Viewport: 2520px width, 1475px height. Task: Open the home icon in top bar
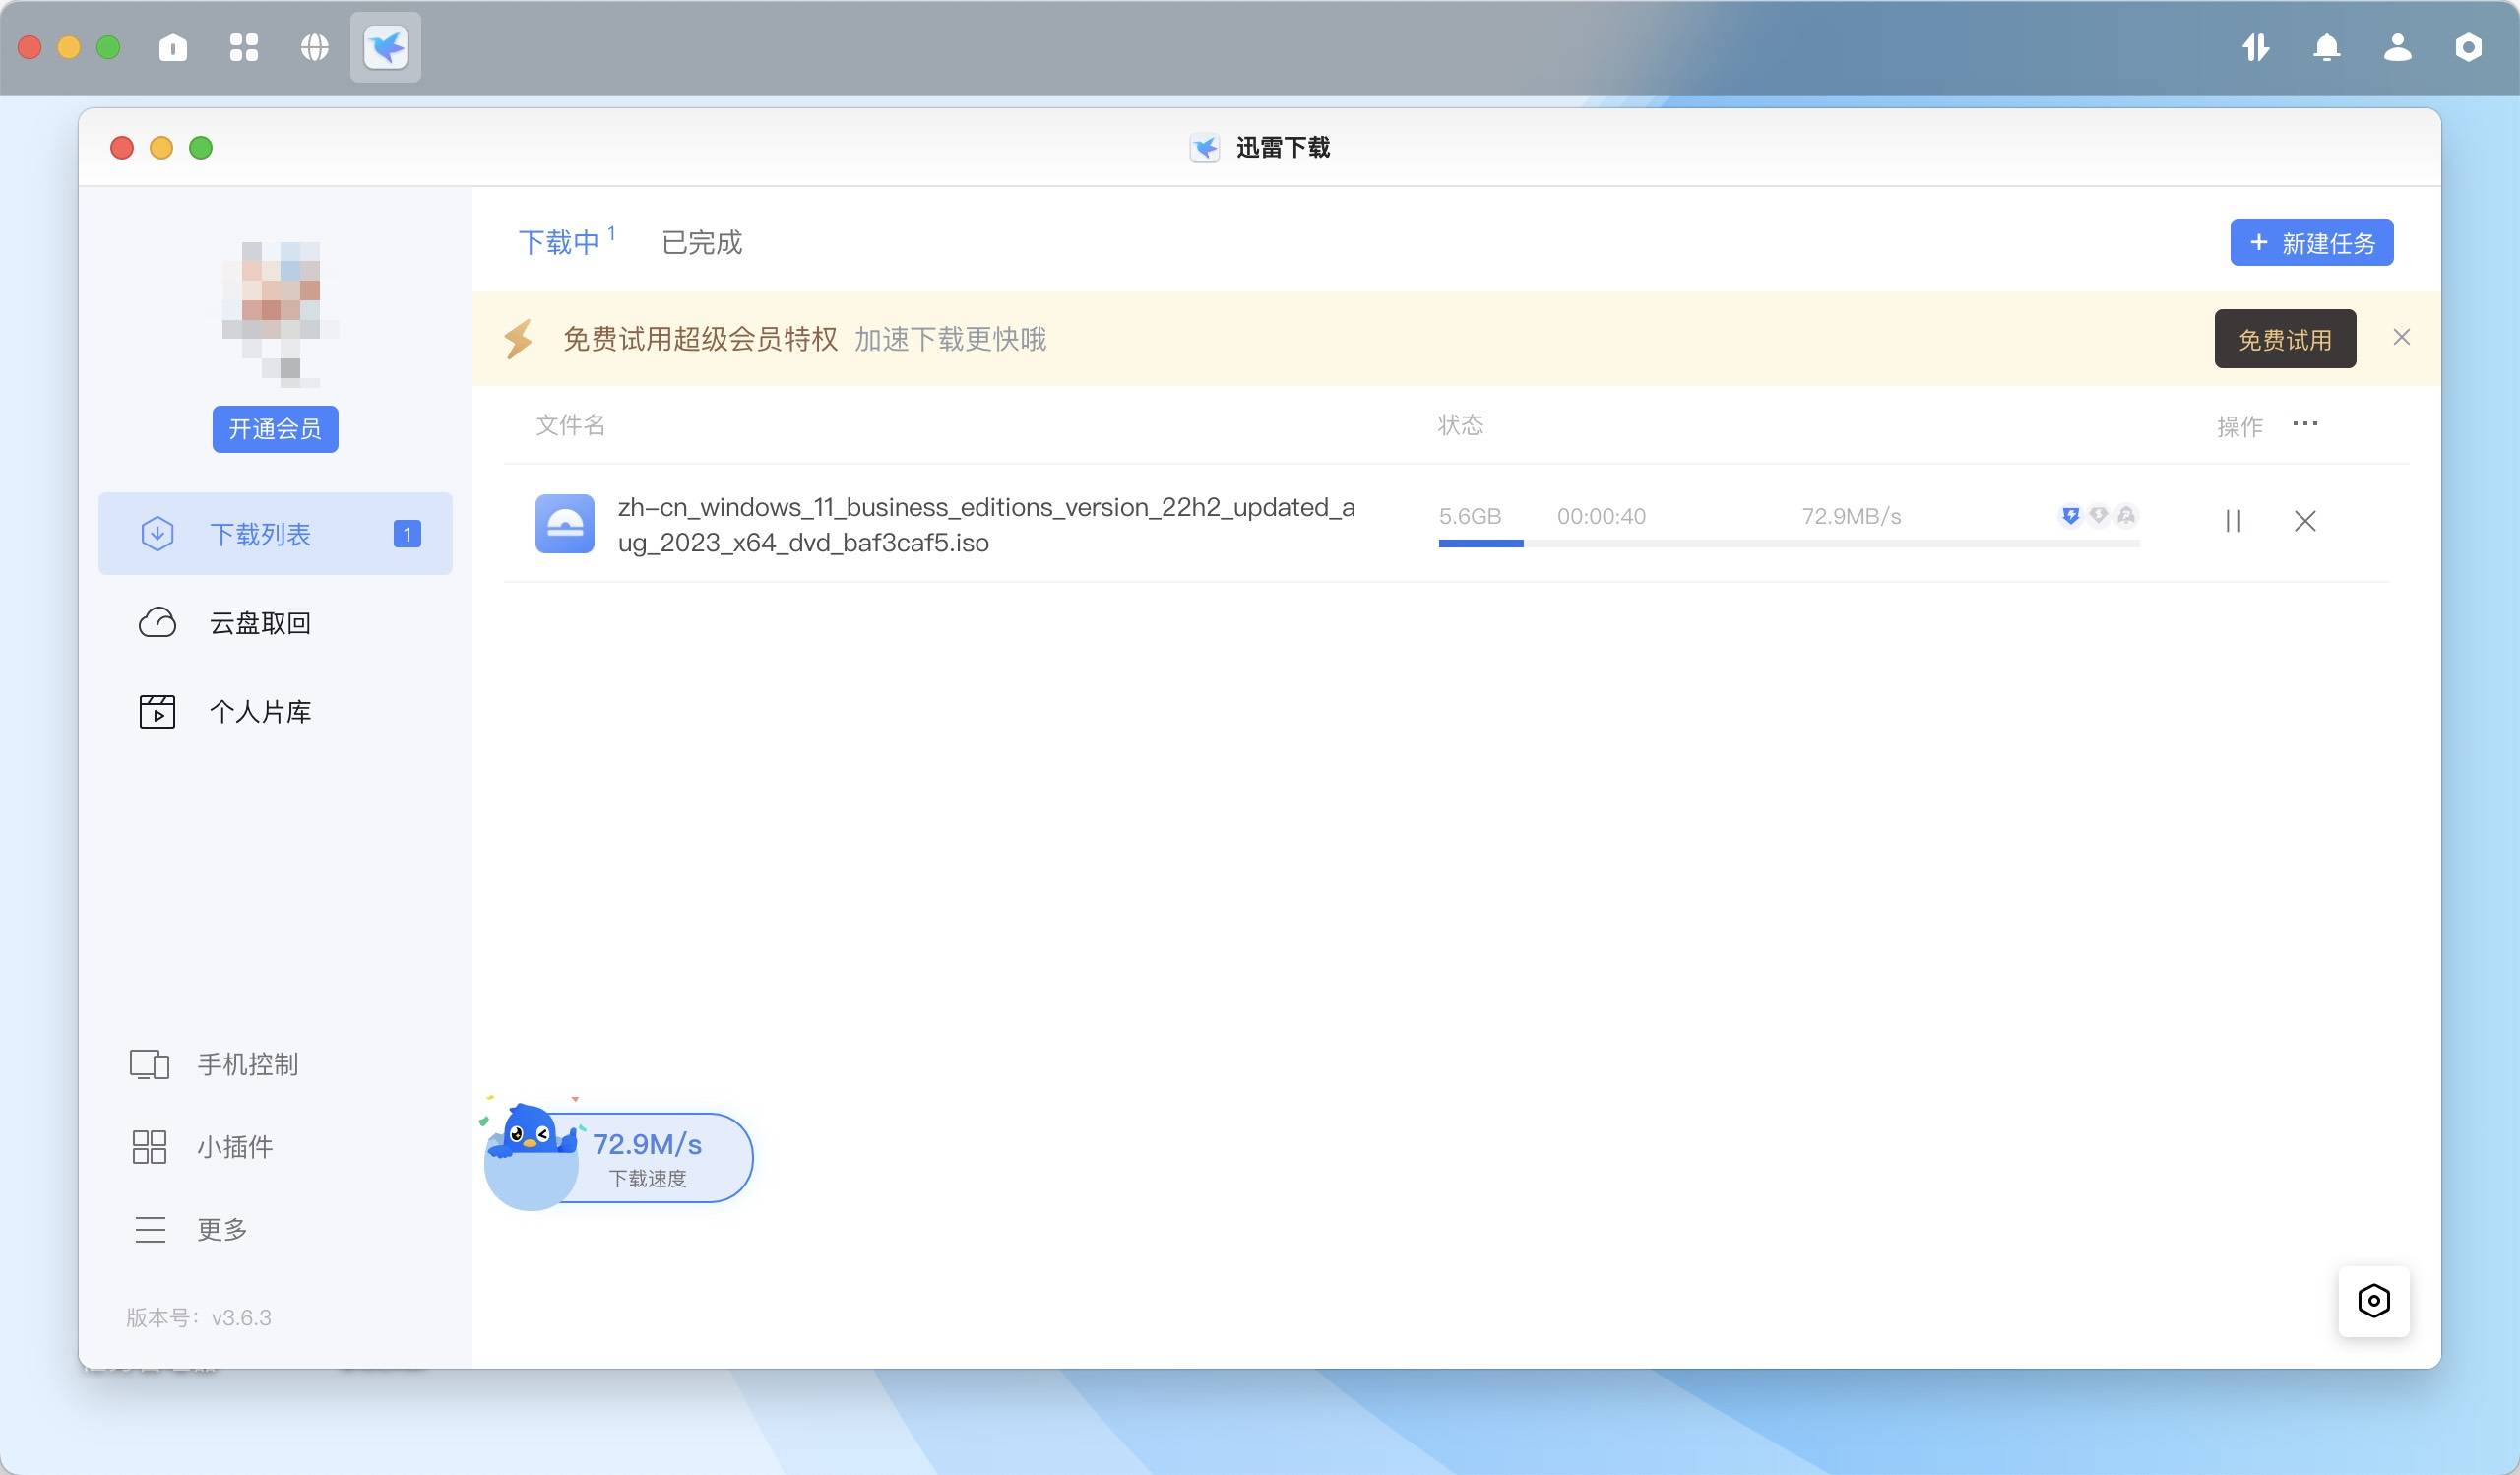(x=173, y=47)
